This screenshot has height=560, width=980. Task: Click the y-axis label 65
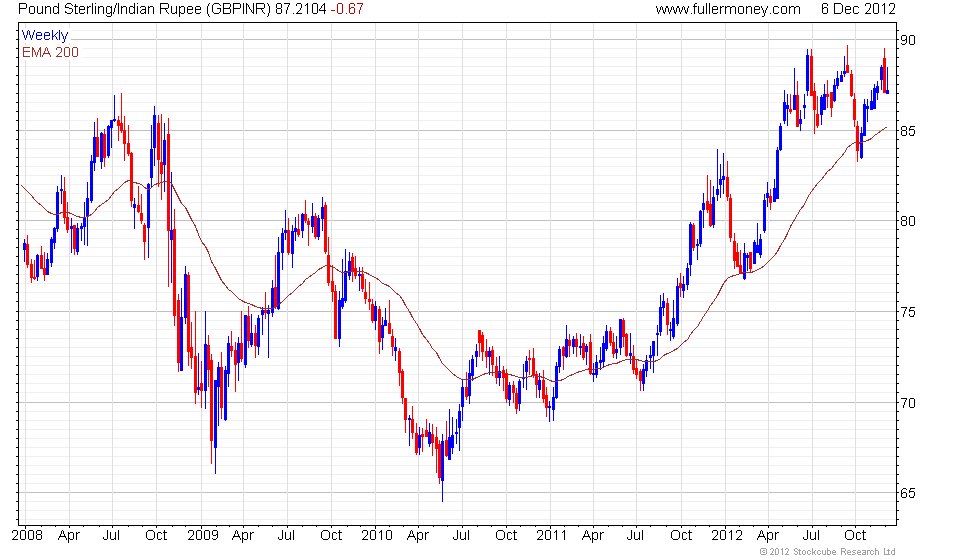(908, 494)
